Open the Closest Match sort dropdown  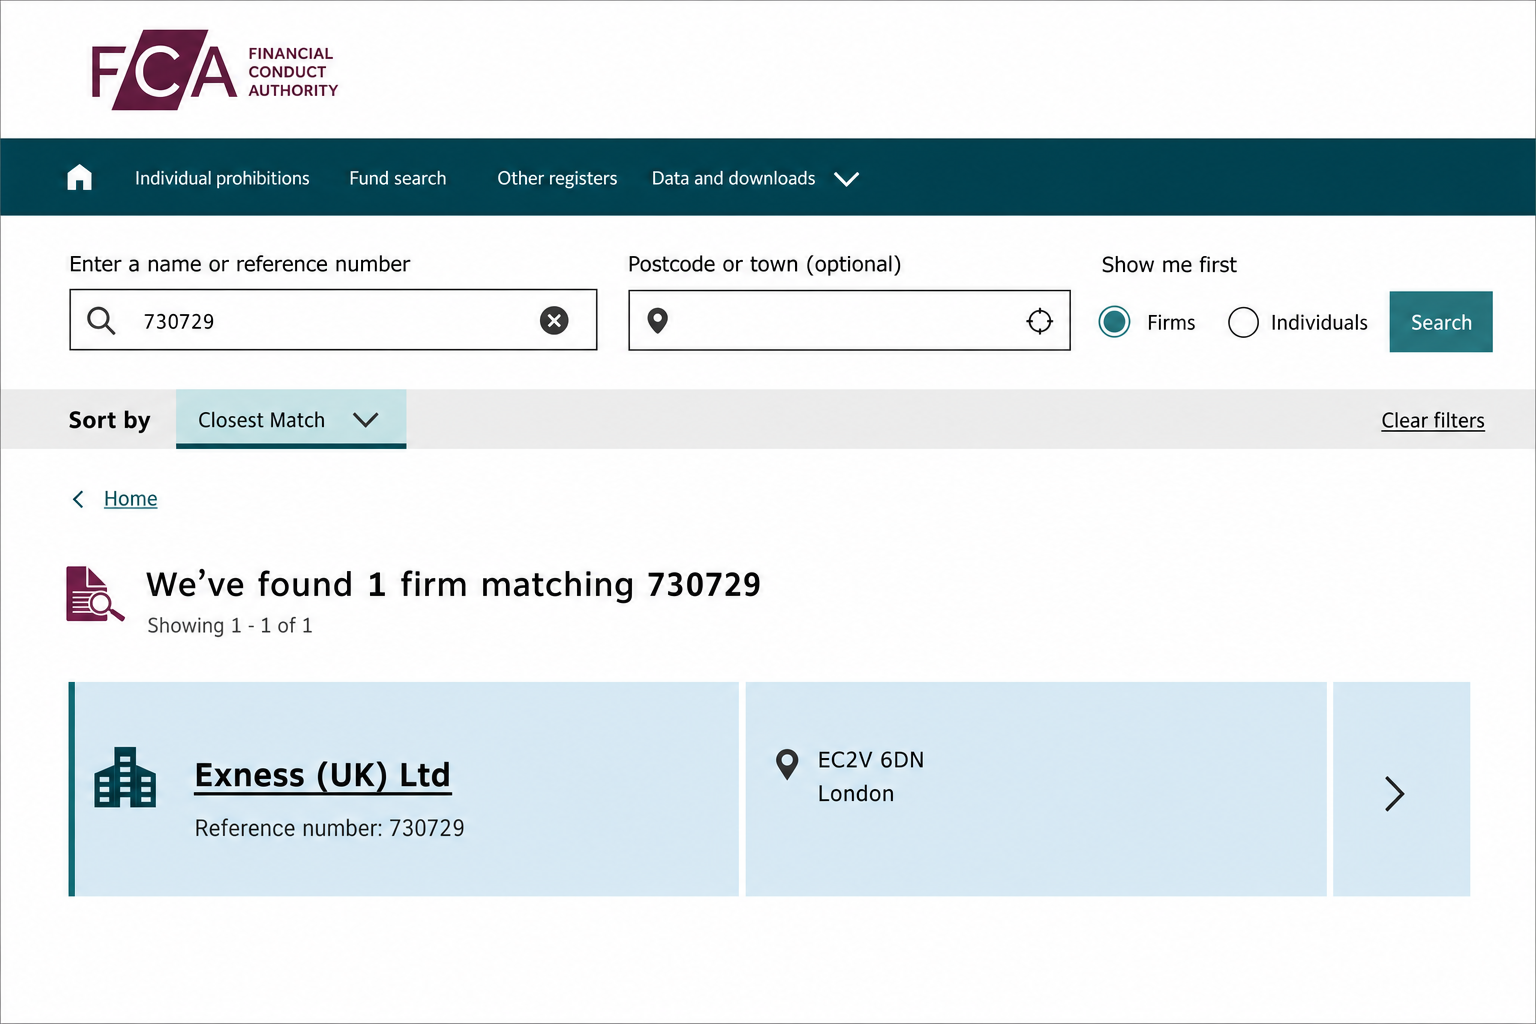(x=291, y=419)
